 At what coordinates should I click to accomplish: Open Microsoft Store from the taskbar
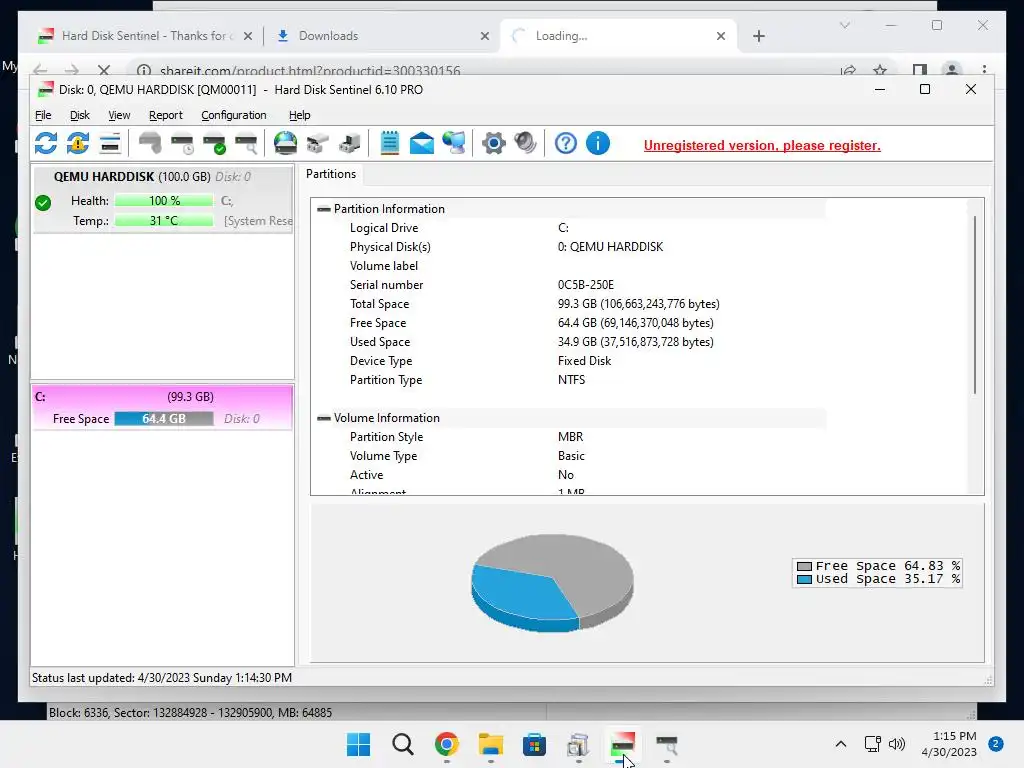coord(534,744)
